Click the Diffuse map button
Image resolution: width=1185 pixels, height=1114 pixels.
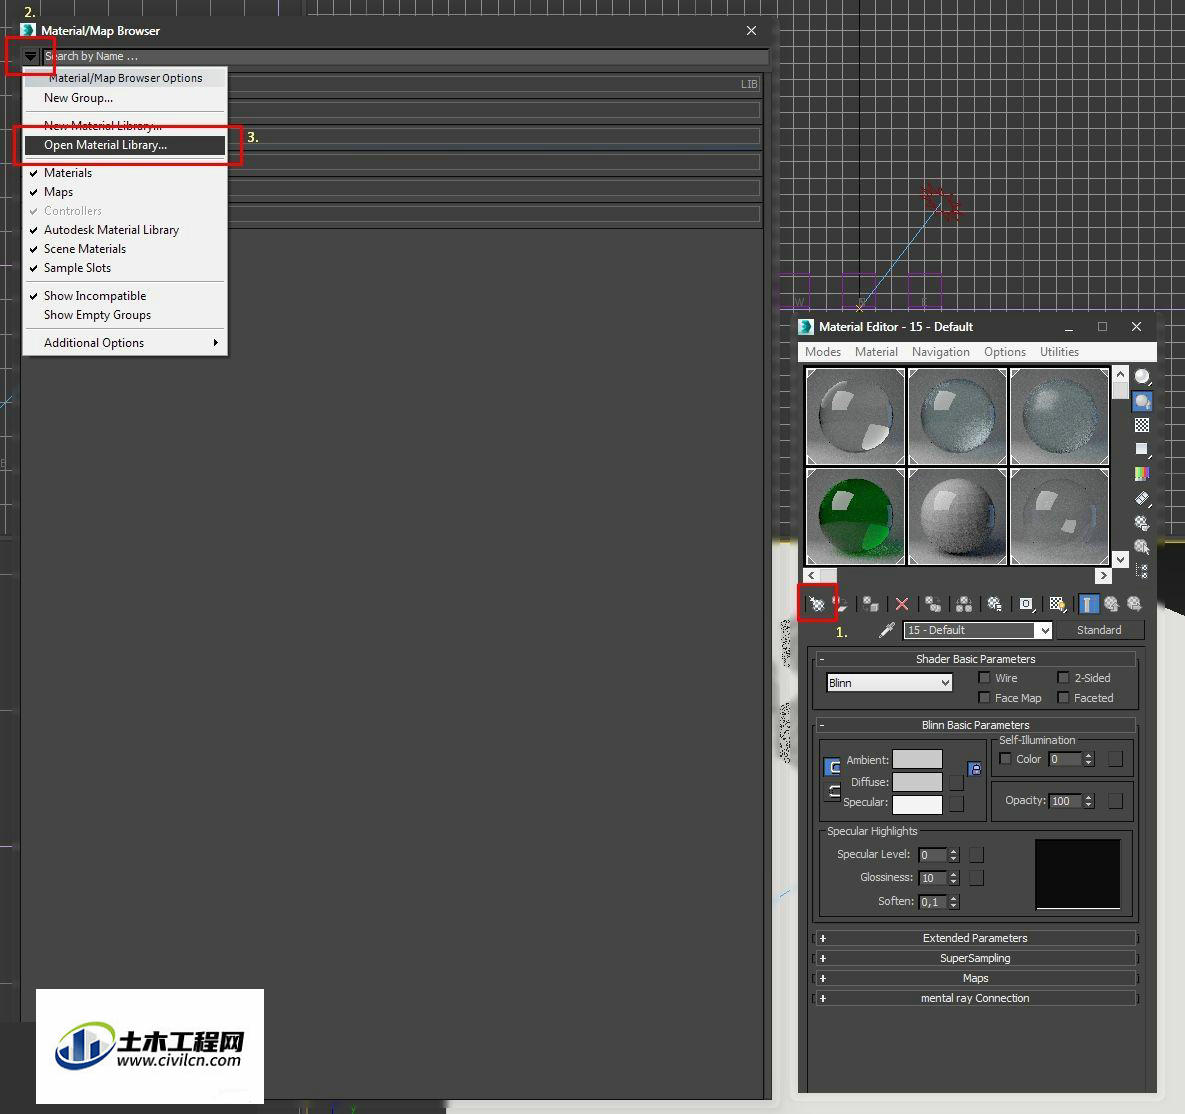(x=956, y=782)
